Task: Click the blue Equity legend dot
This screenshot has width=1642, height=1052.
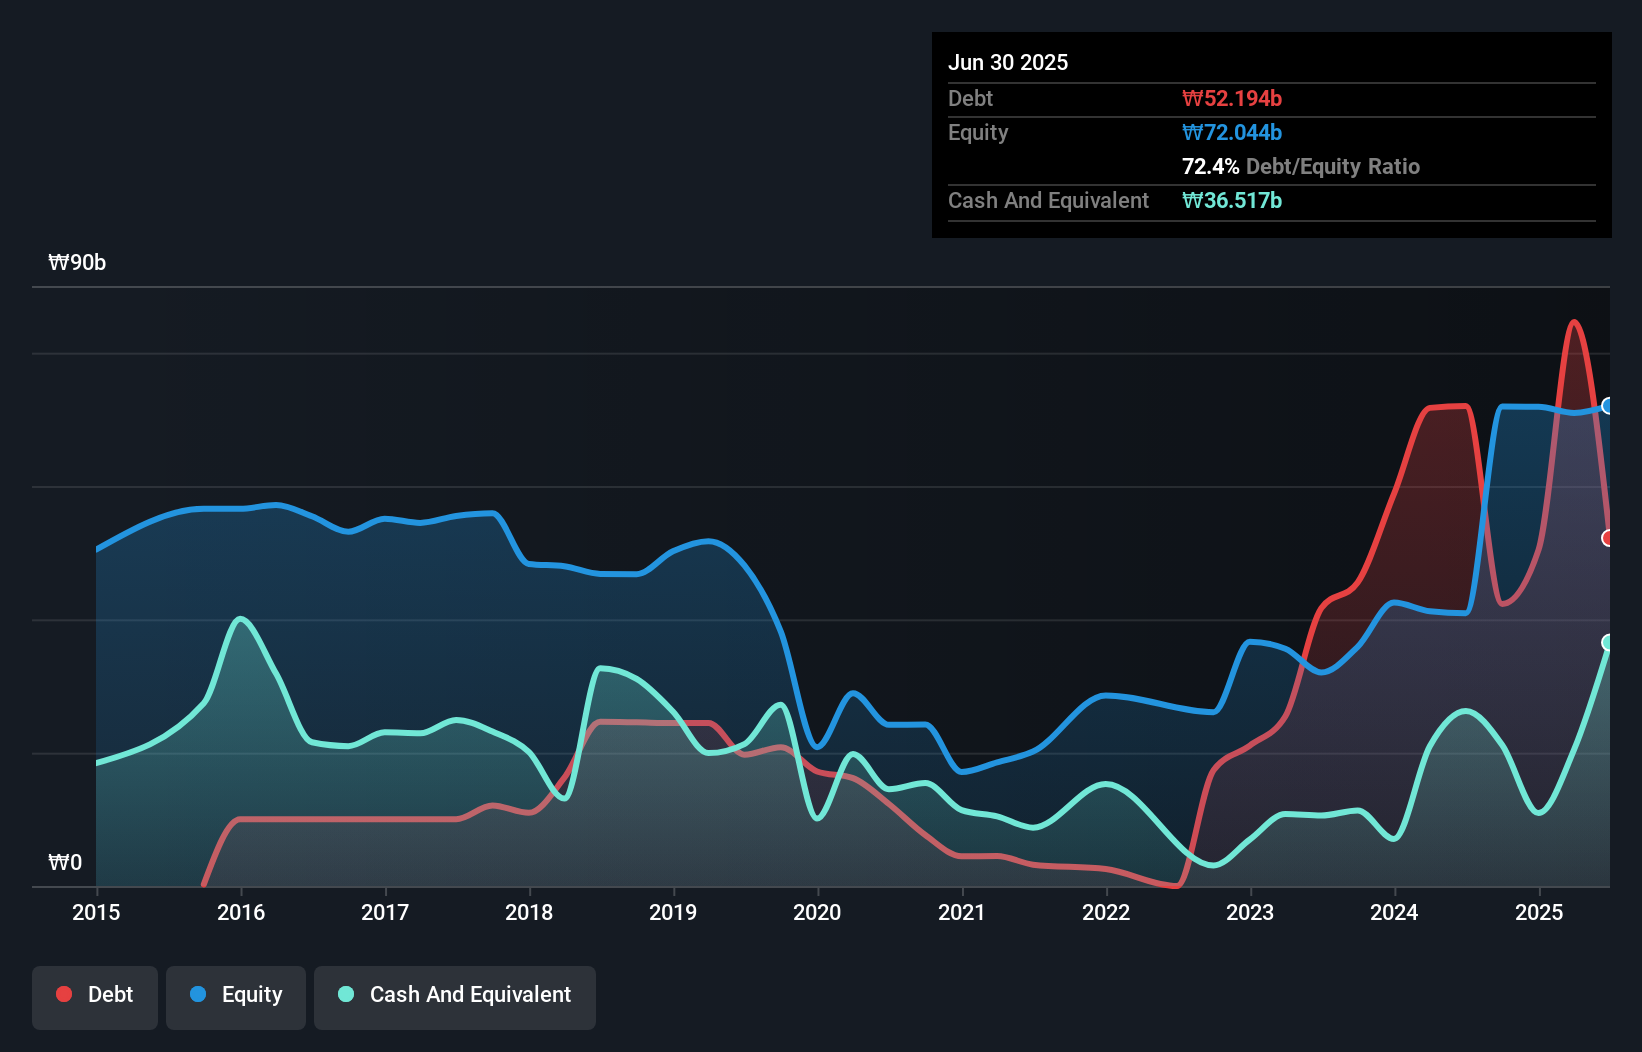Action: [198, 994]
